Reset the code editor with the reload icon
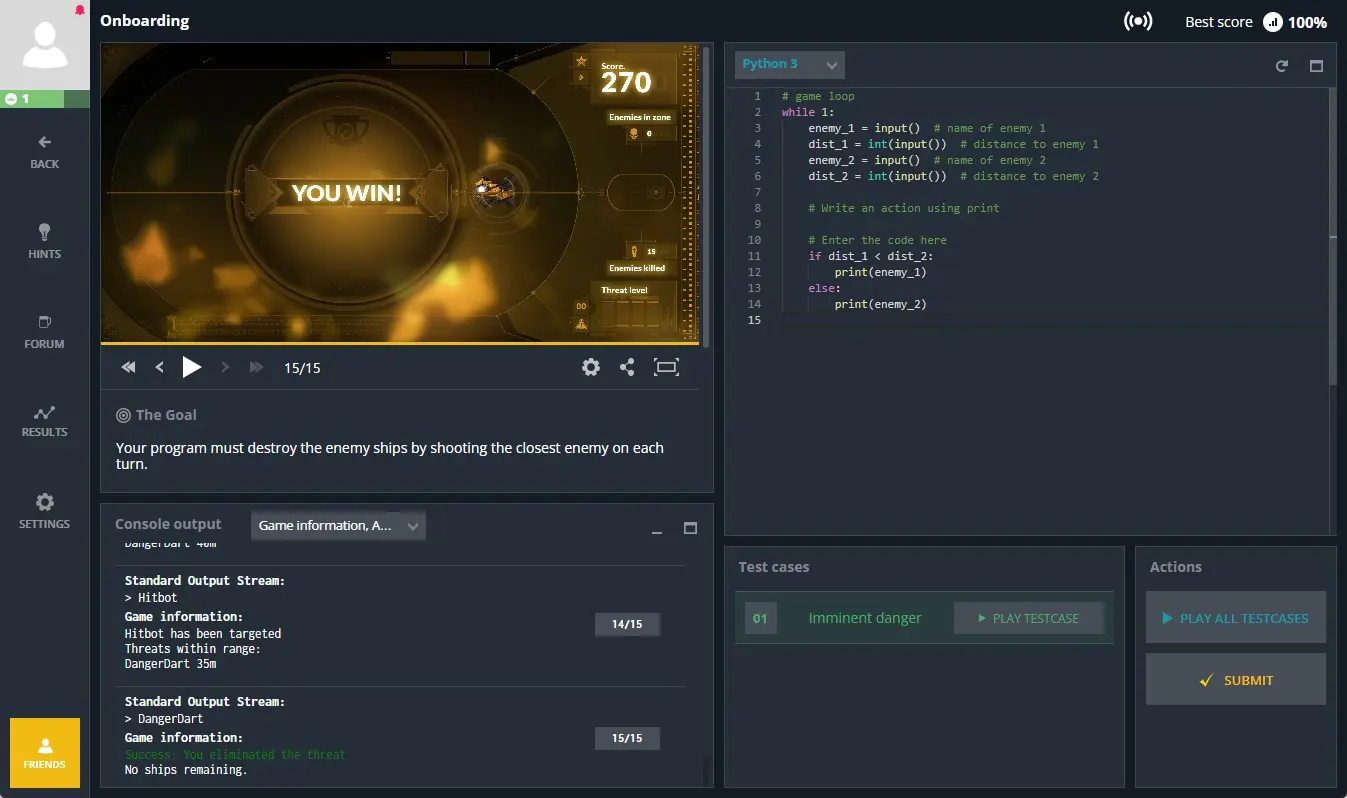The image size is (1347, 798). pos(1282,66)
